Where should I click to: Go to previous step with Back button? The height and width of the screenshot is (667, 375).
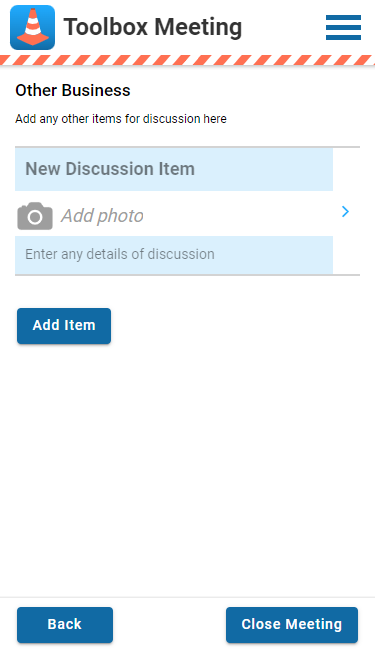click(x=65, y=624)
